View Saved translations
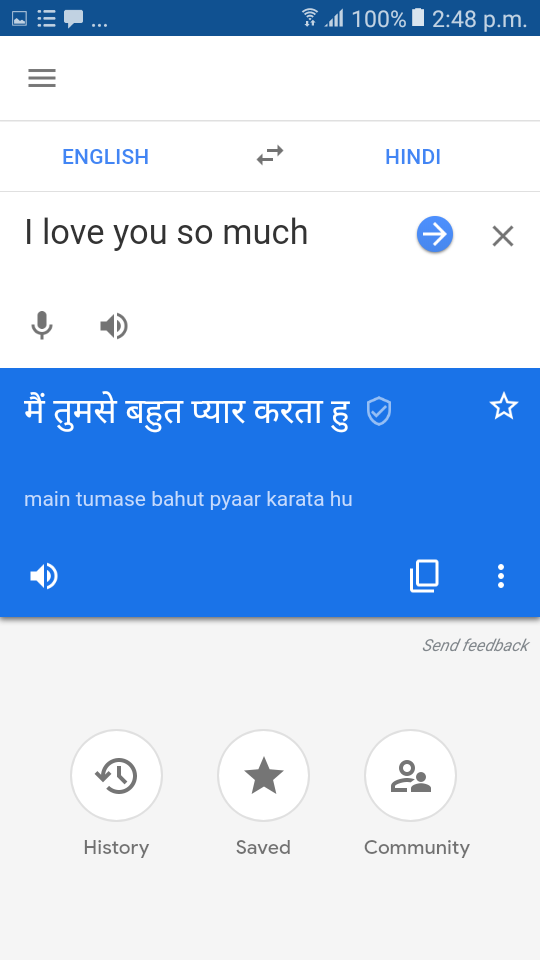540x960 pixels. click(x=263, y=795)
